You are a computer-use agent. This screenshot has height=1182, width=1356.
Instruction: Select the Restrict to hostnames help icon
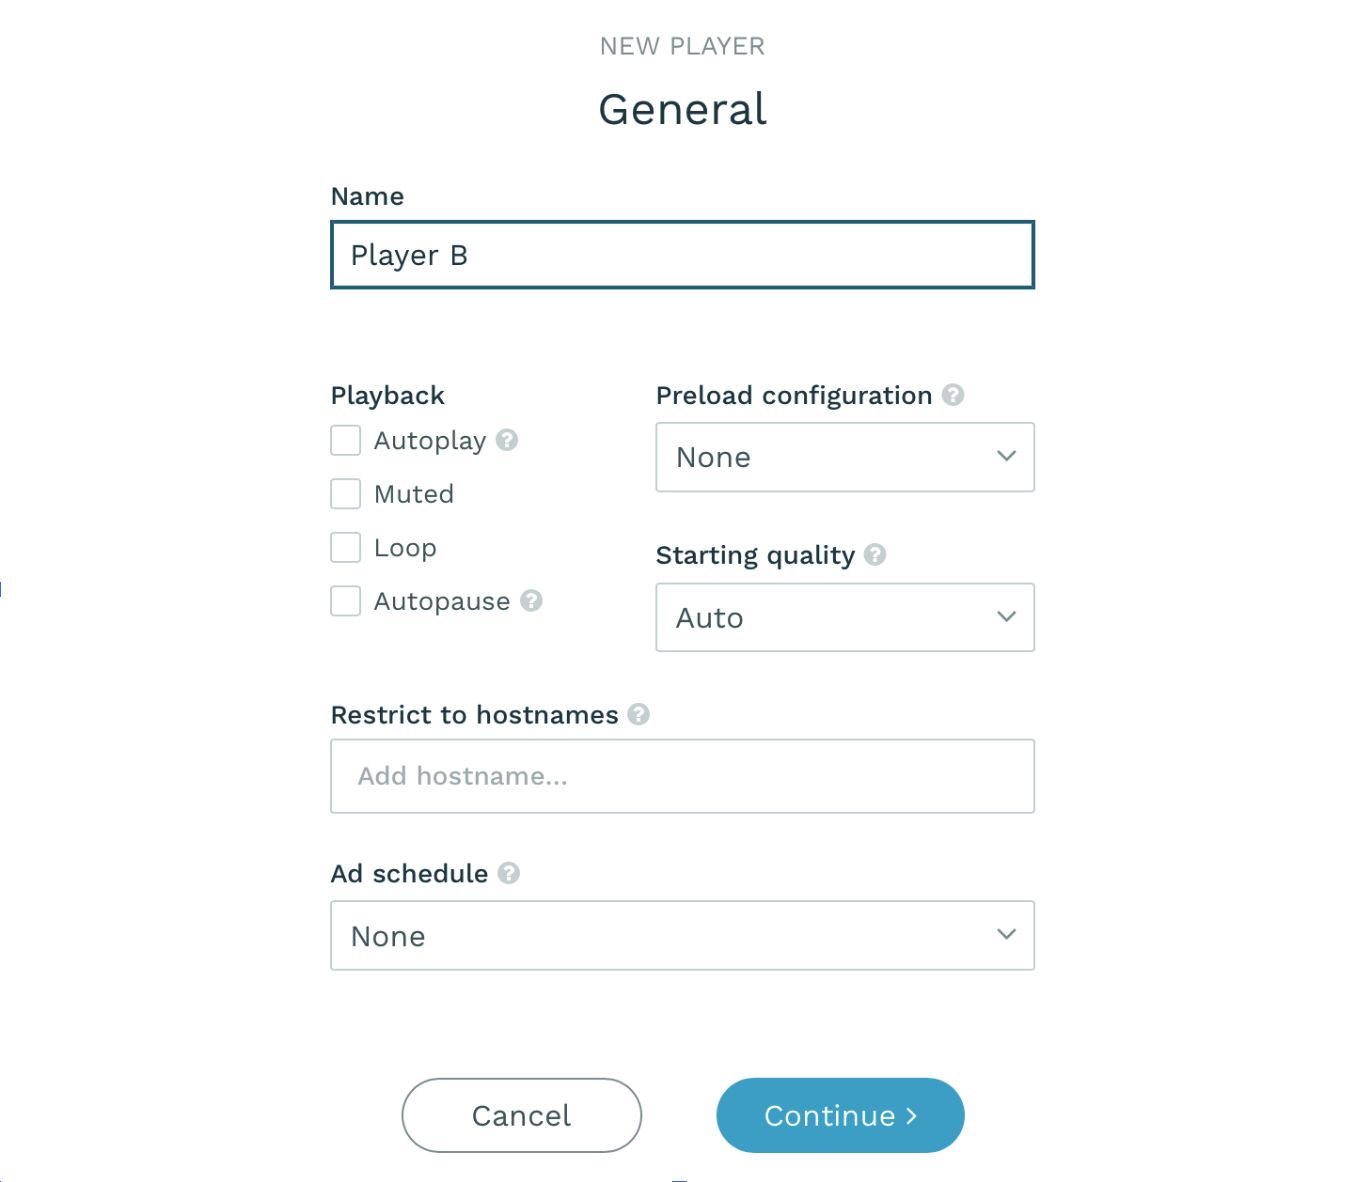pyautogui.click(x=640, y=714)
